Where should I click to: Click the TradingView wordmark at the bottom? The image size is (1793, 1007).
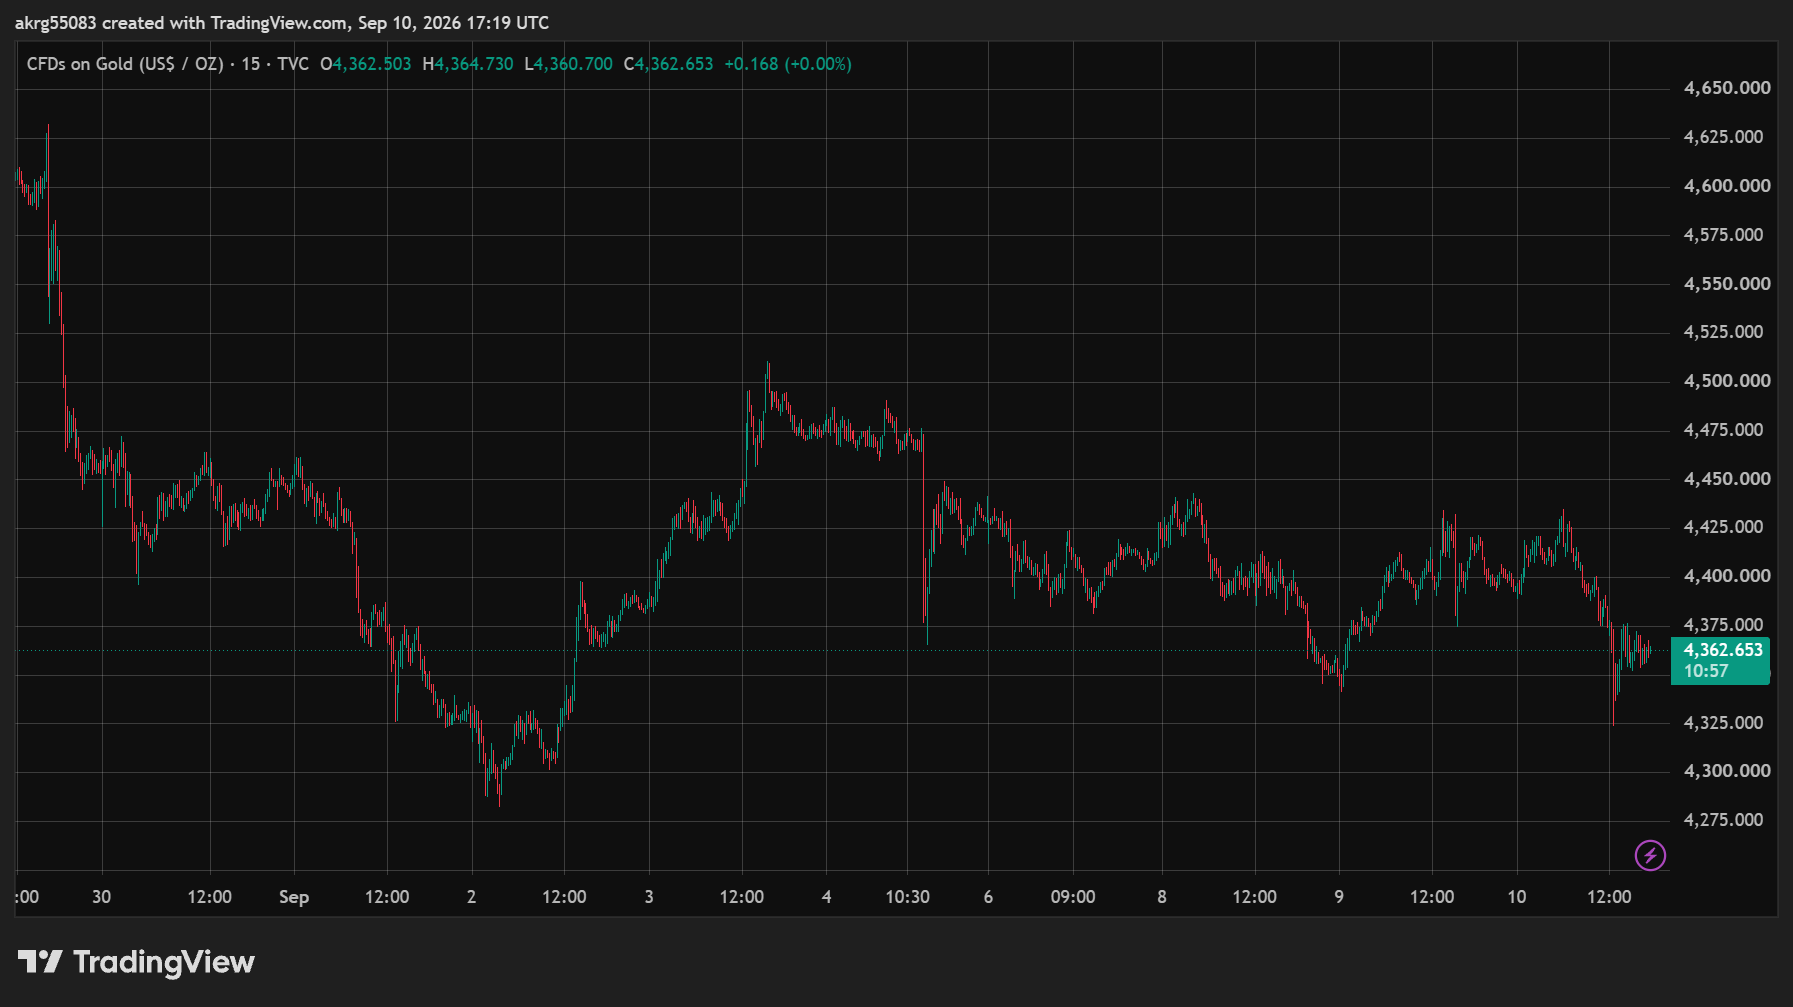tap(164, 962)
